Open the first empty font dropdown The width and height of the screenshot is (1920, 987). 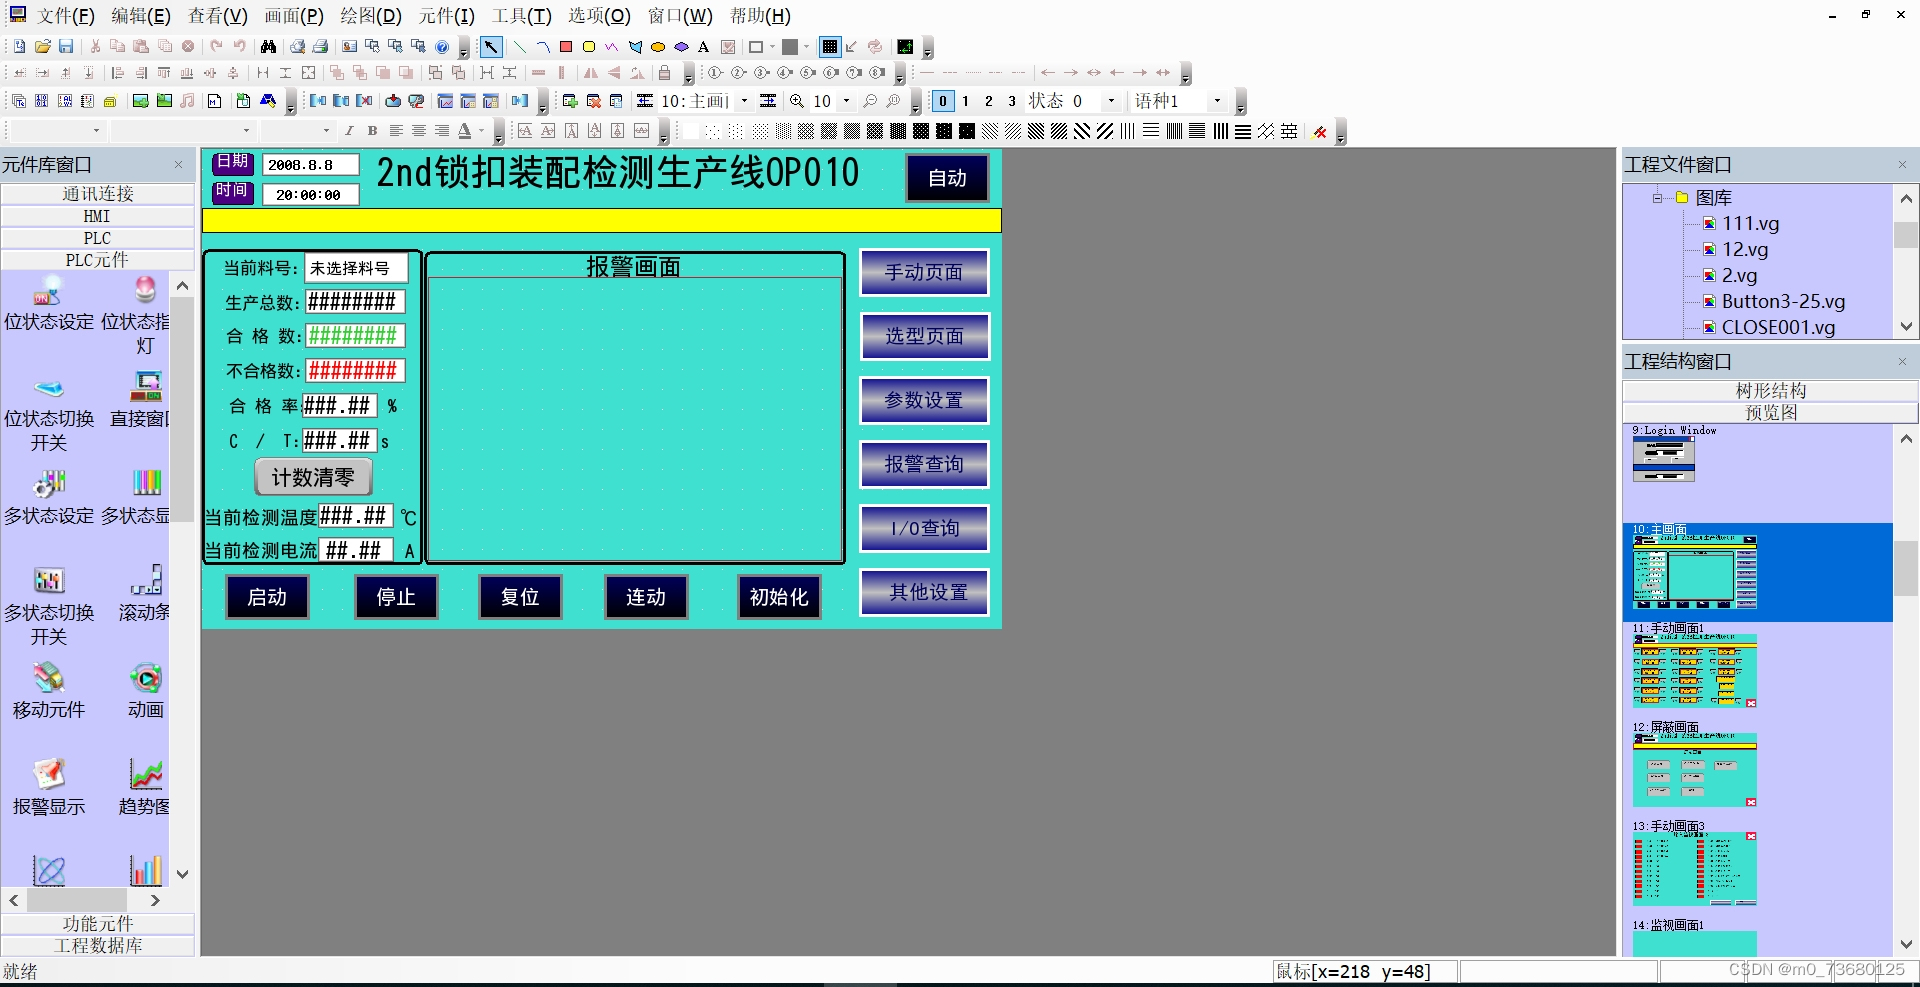pyautogui.click(x=96, y=130)
